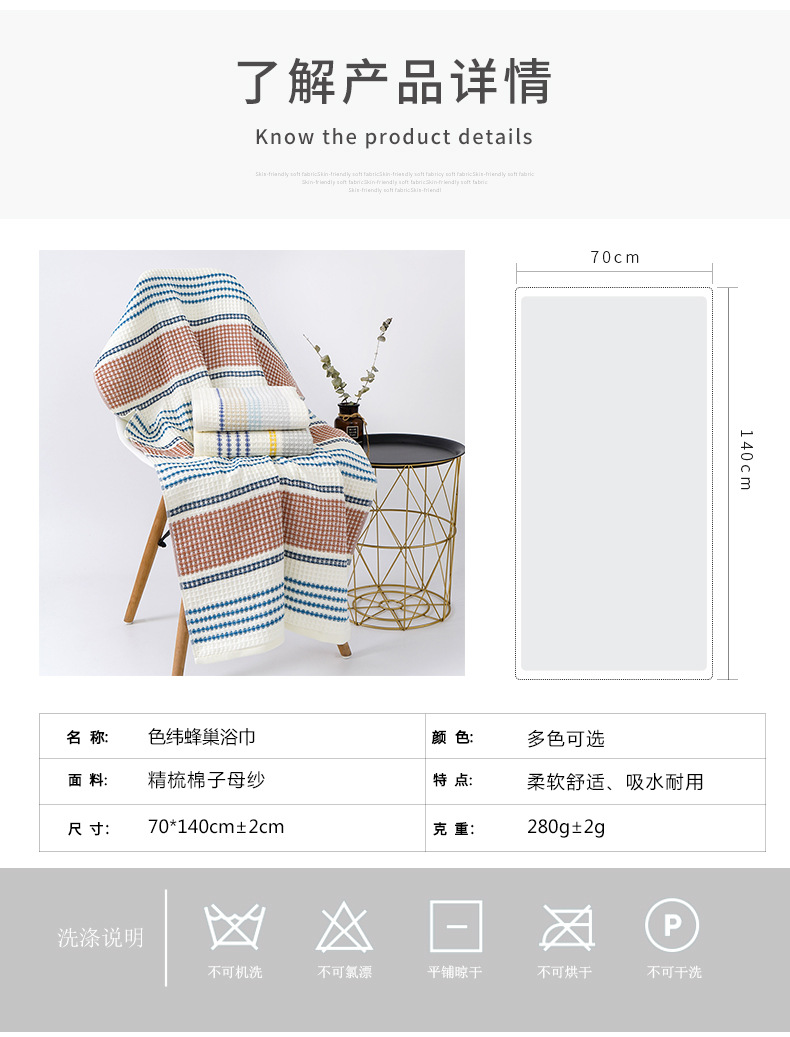Viewport: 790px width, 1037px height.
Task: Select the 不可机洗 label
Action: [x=235, y=972]
